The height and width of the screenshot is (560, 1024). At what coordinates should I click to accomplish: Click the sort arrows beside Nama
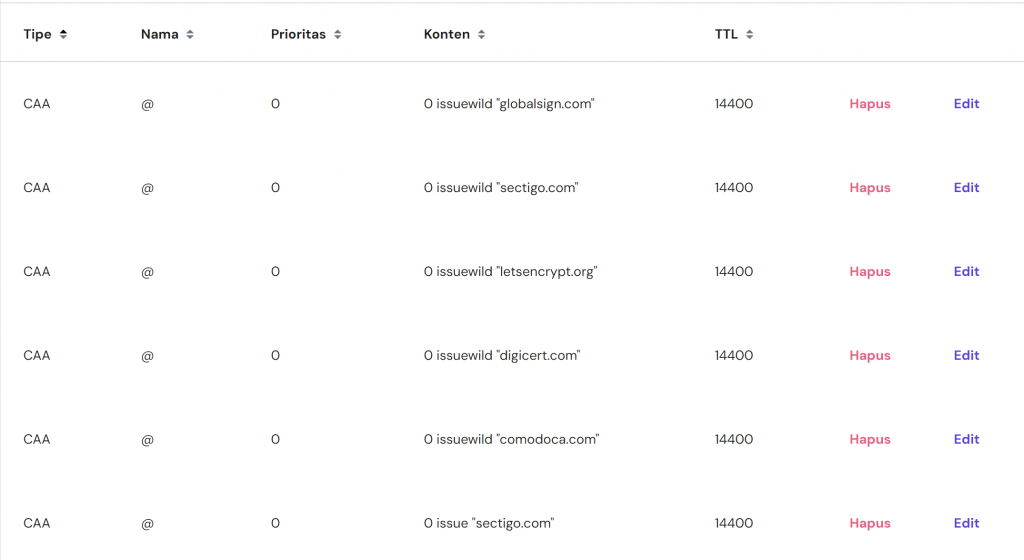pos(190,34)
